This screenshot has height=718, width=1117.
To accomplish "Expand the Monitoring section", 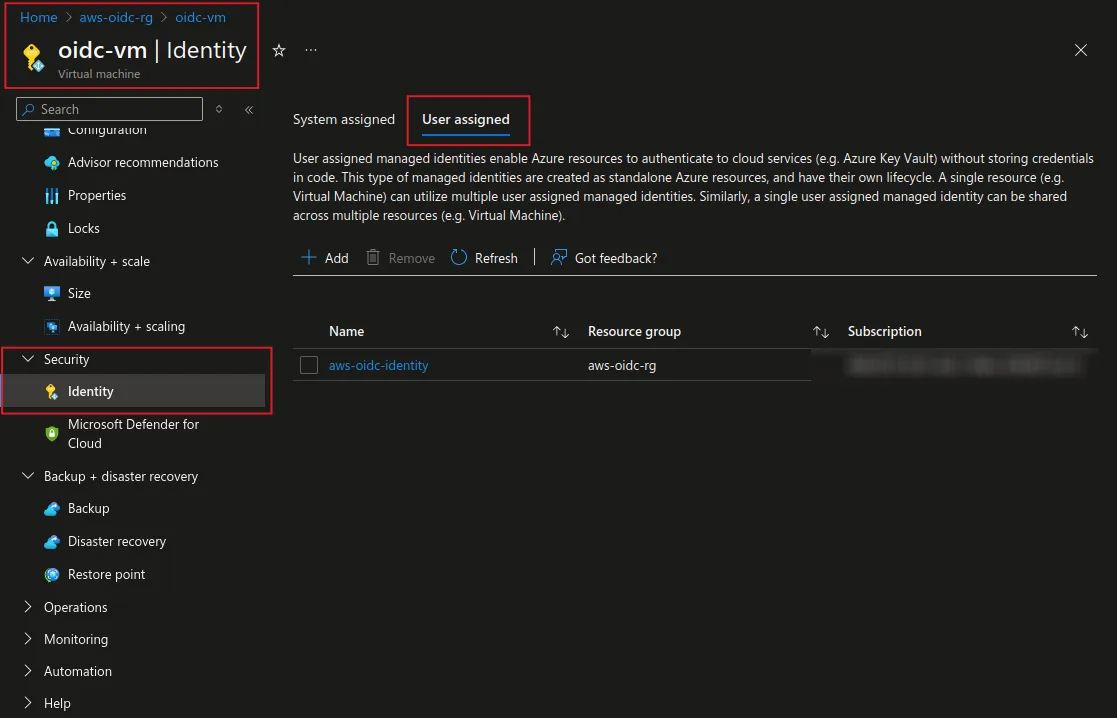I will pos(28,639).
